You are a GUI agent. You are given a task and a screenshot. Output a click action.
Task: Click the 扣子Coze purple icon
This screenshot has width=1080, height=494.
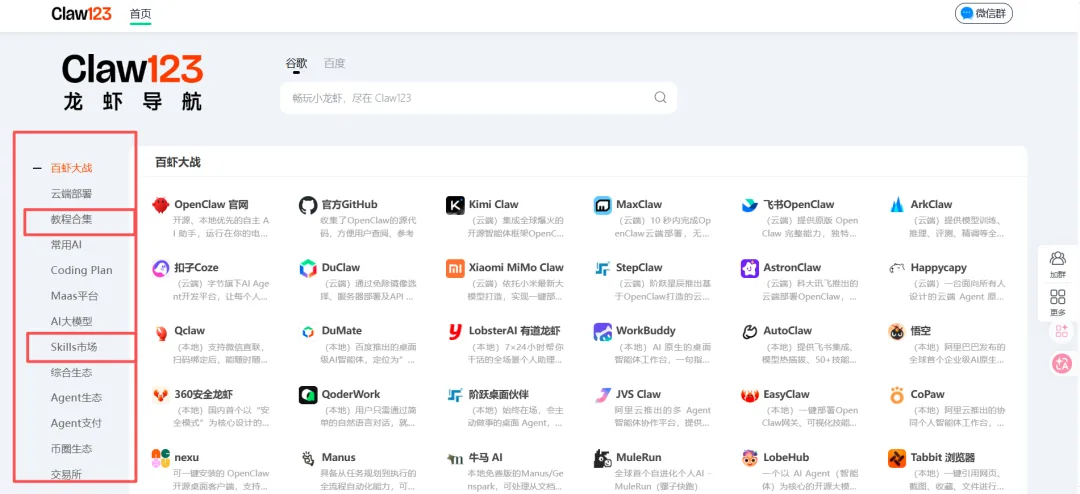click(x=160, y=268)
